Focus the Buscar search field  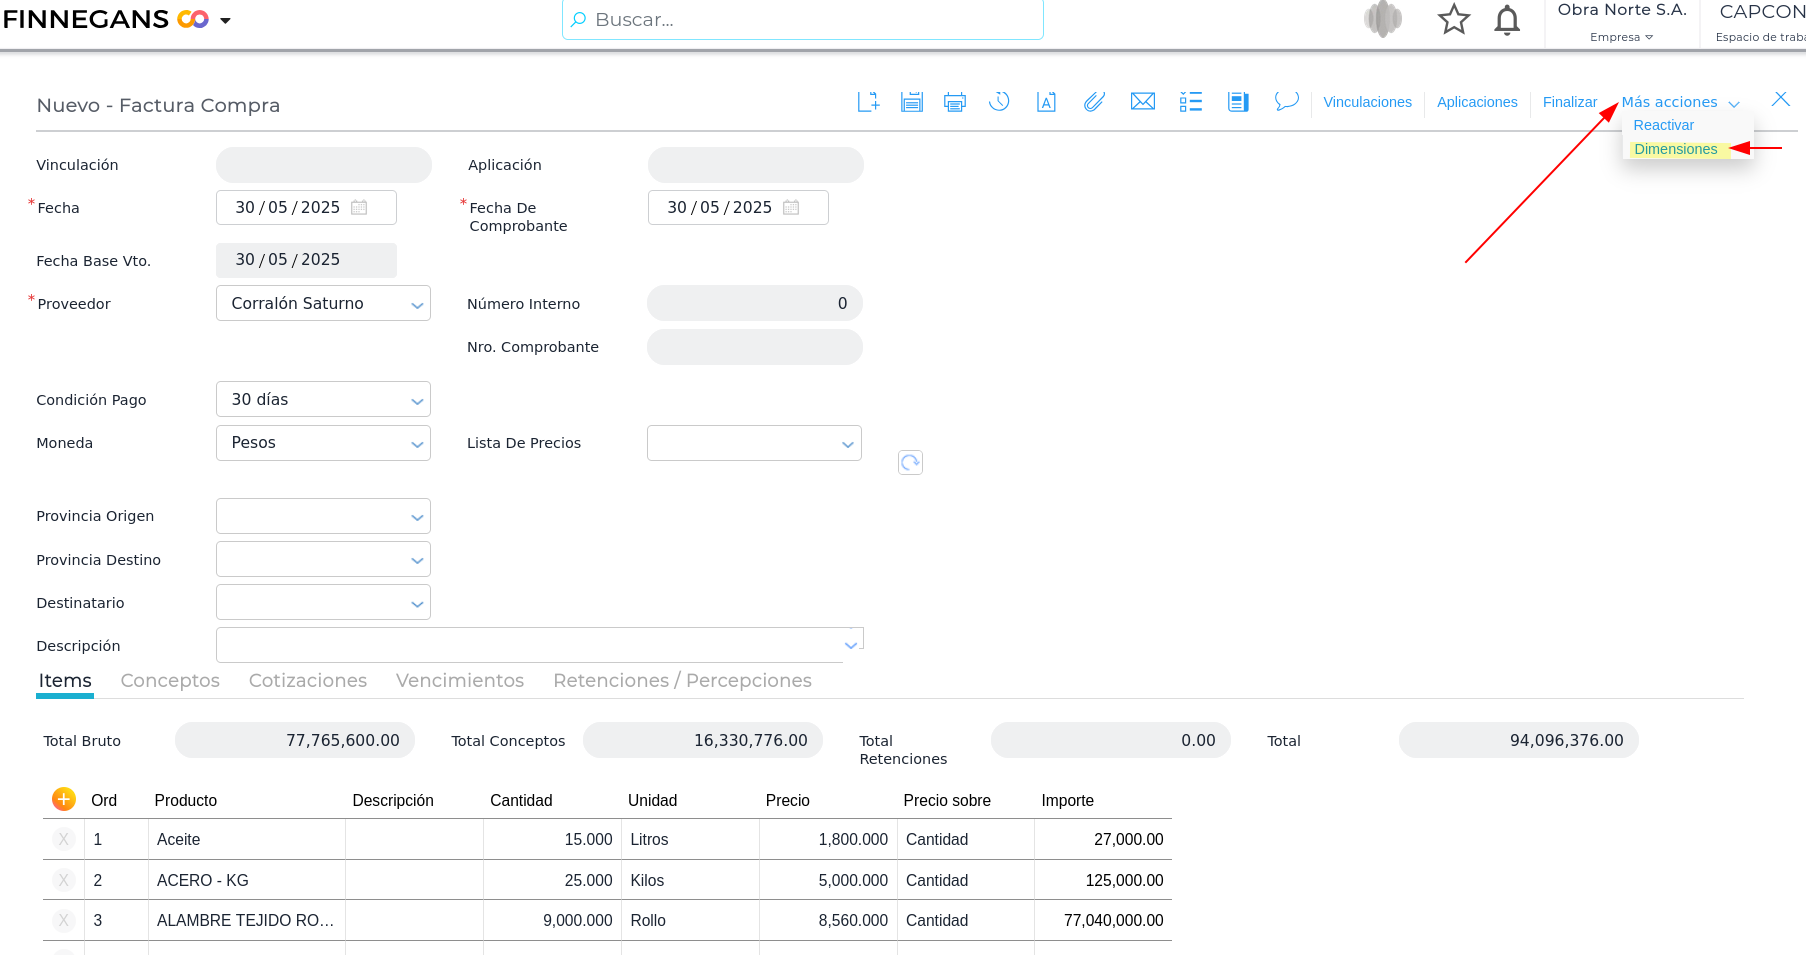[802, 20]
